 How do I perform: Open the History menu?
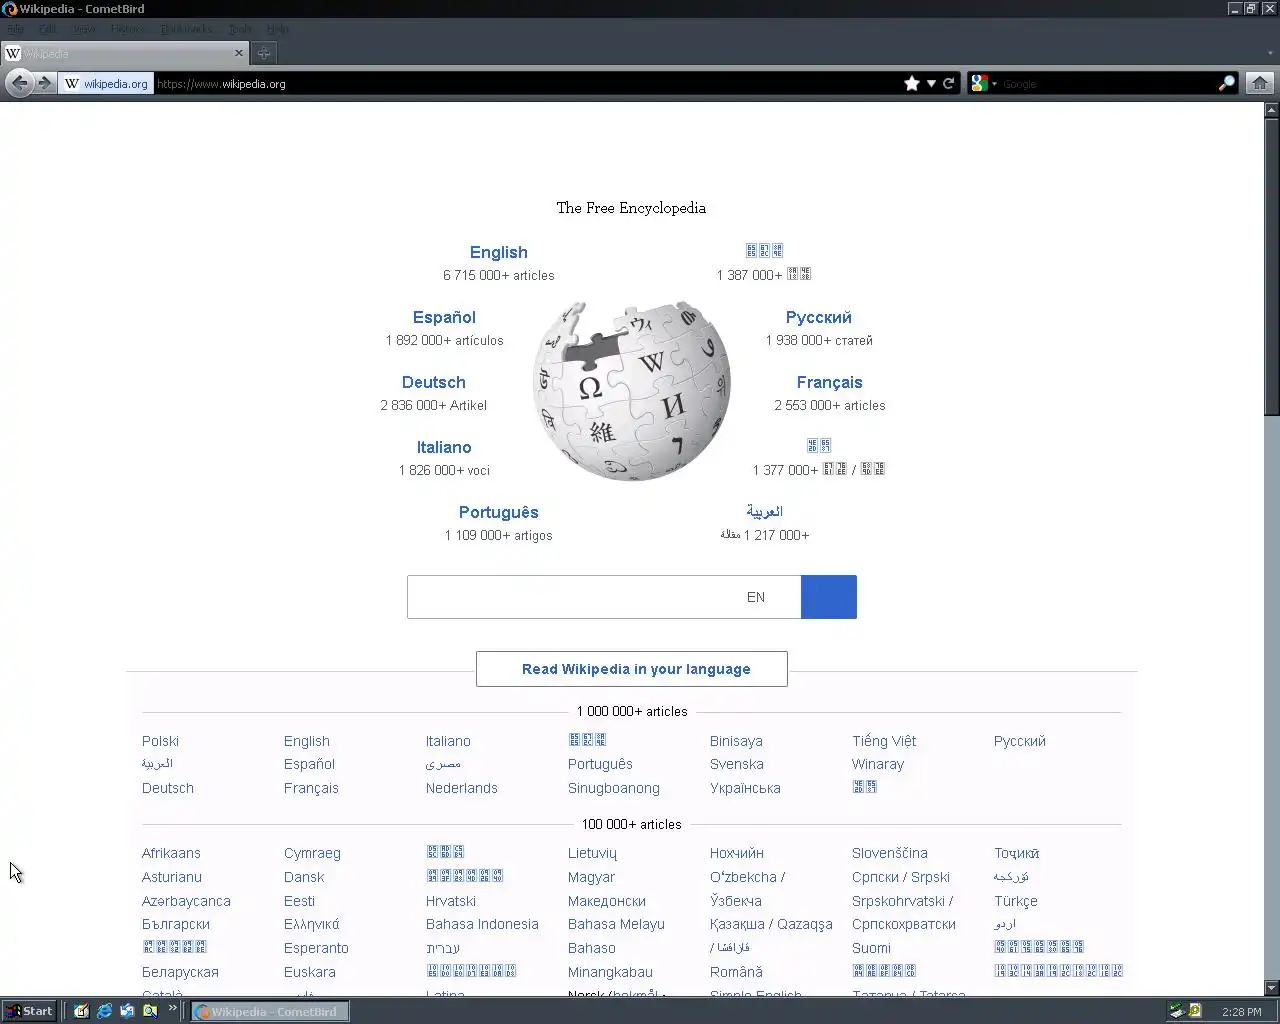[127, 29]
